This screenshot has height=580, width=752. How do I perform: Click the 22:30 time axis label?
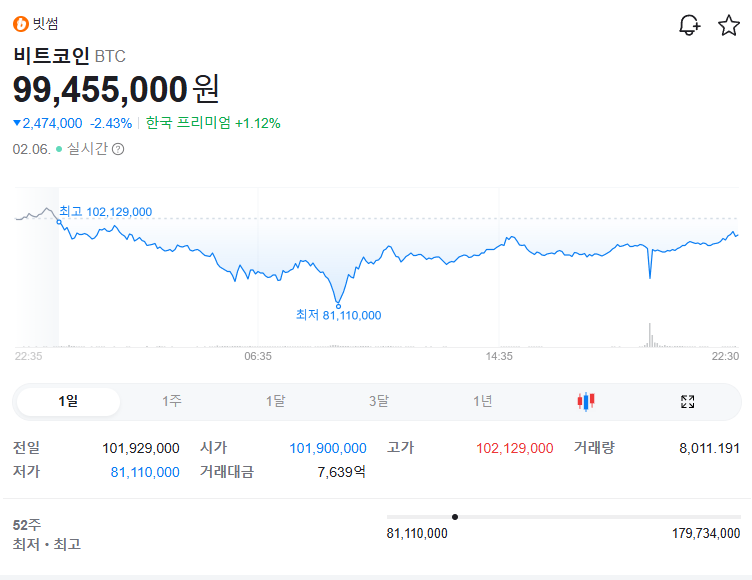point(725,356)
